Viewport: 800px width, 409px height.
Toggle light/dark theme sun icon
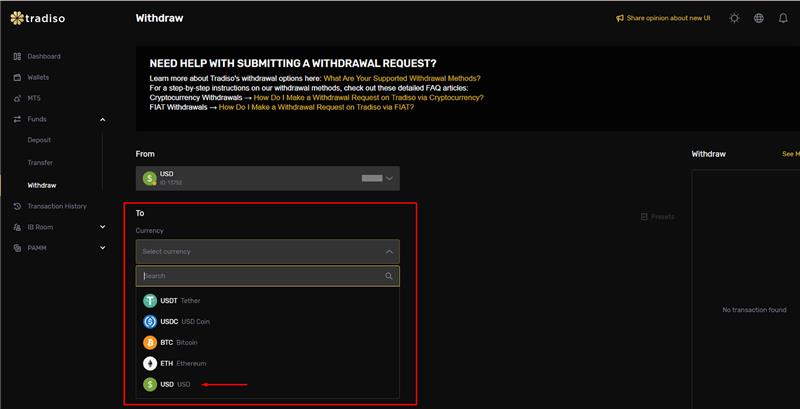tap(735, 18)
